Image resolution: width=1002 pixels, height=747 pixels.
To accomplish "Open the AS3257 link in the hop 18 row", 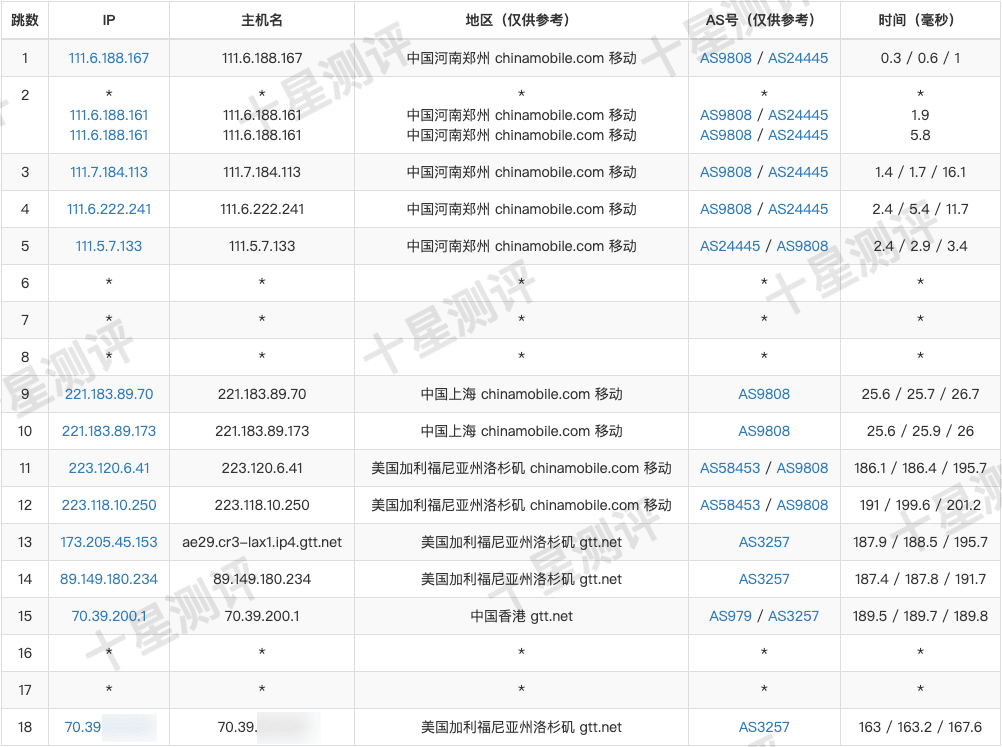I will [x=764, y=727].
